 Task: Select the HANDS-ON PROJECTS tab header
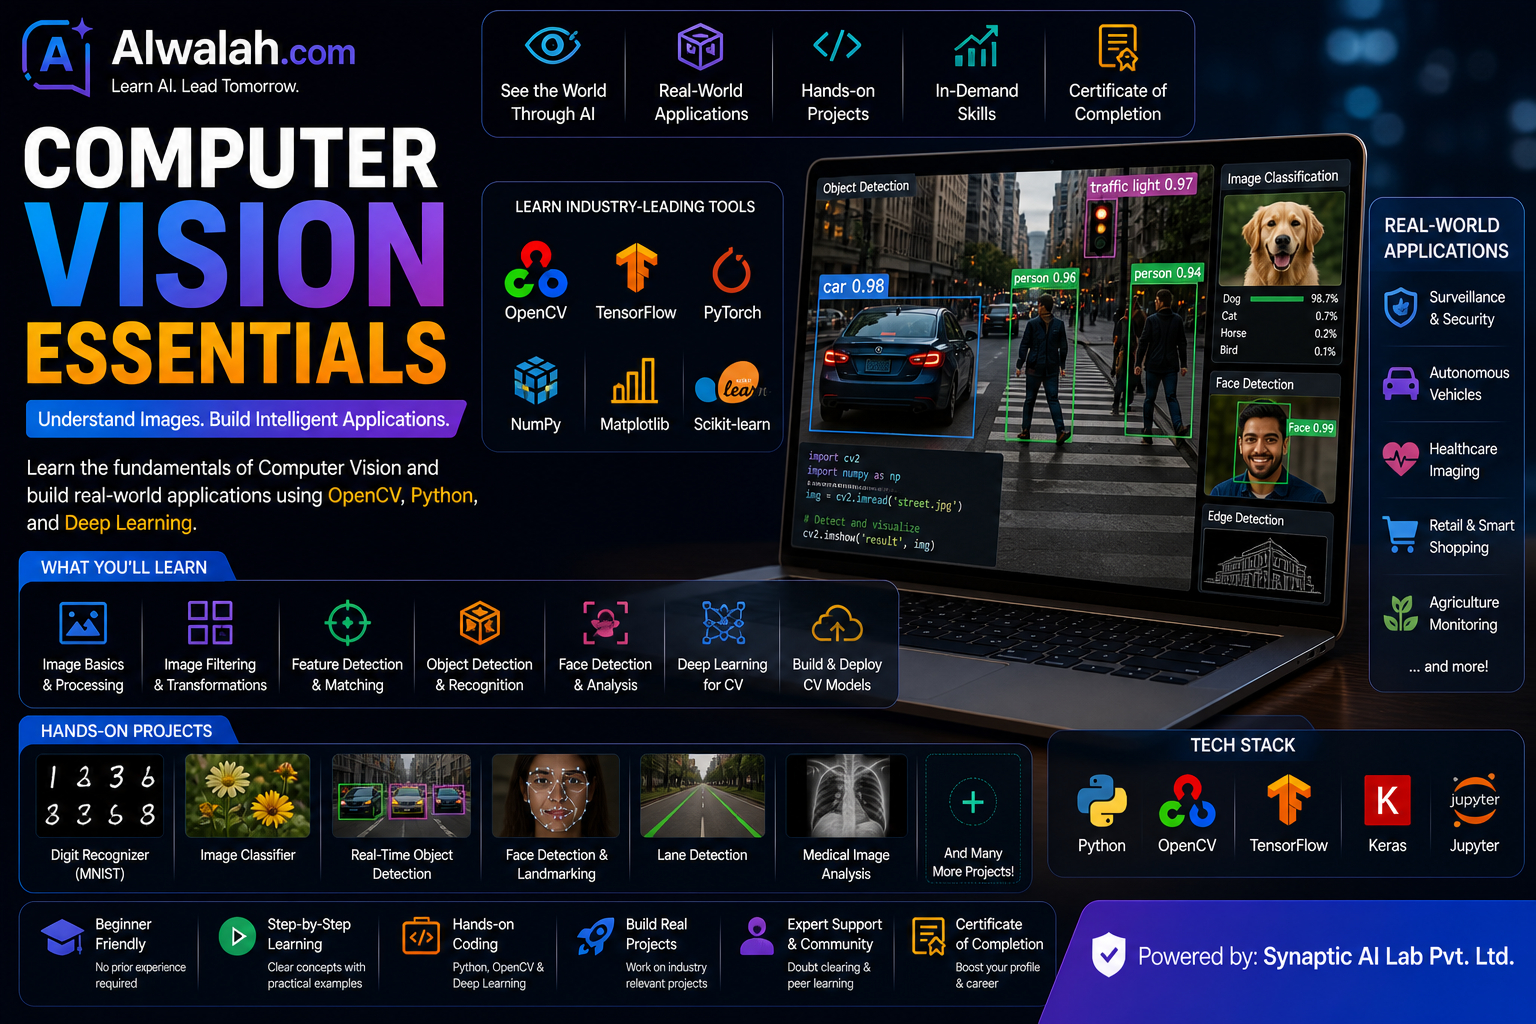coord(126,731)
